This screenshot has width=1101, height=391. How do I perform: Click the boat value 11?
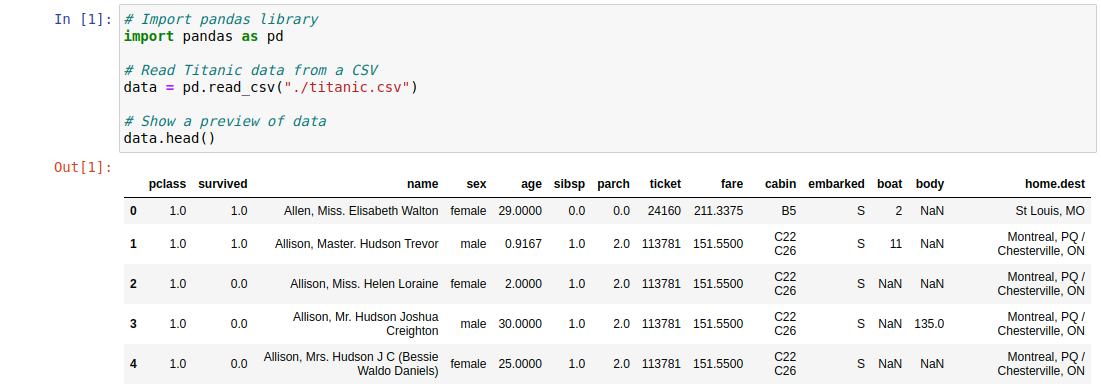coord(895,244)
